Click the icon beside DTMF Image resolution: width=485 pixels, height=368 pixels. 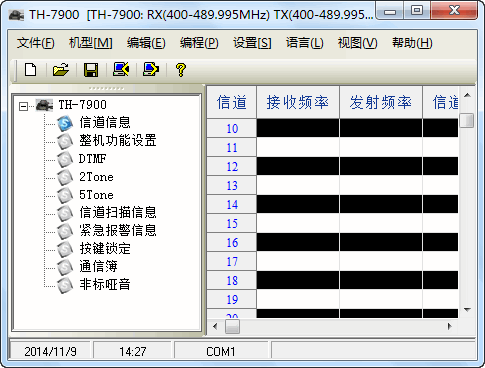pyautogui.click(x=65, y=159)
